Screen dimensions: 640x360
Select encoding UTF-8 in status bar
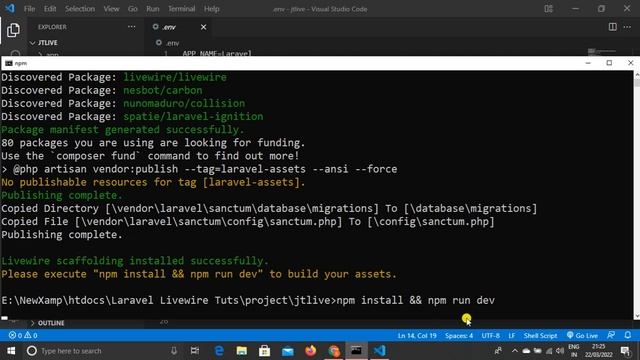coord(491,336)
